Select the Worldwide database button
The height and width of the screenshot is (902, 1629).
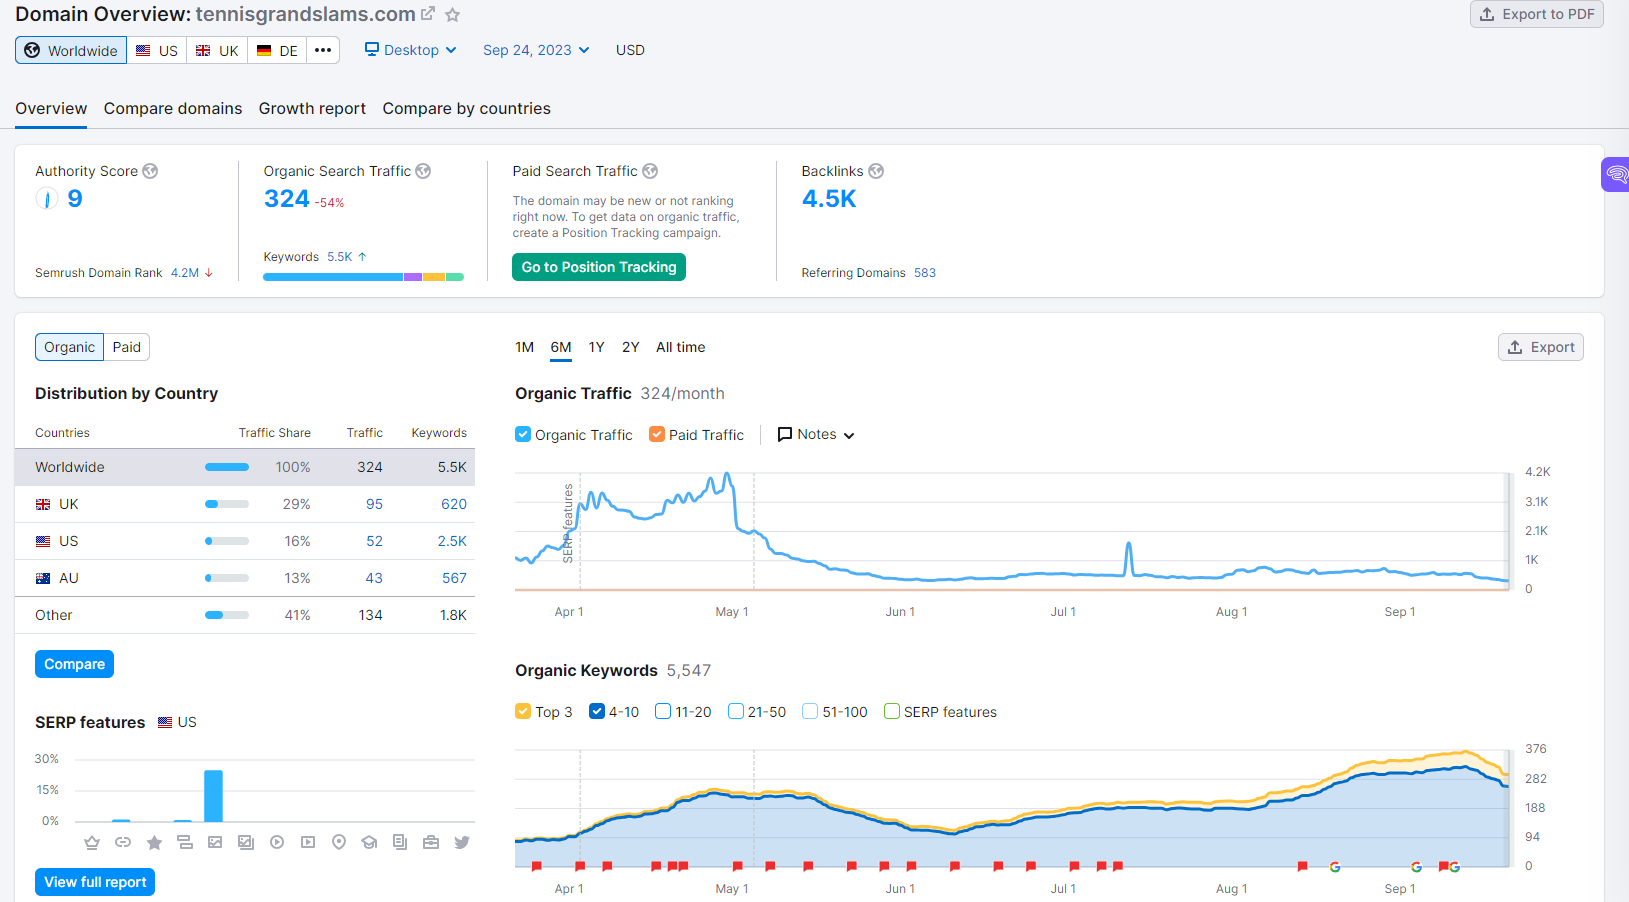71,50
